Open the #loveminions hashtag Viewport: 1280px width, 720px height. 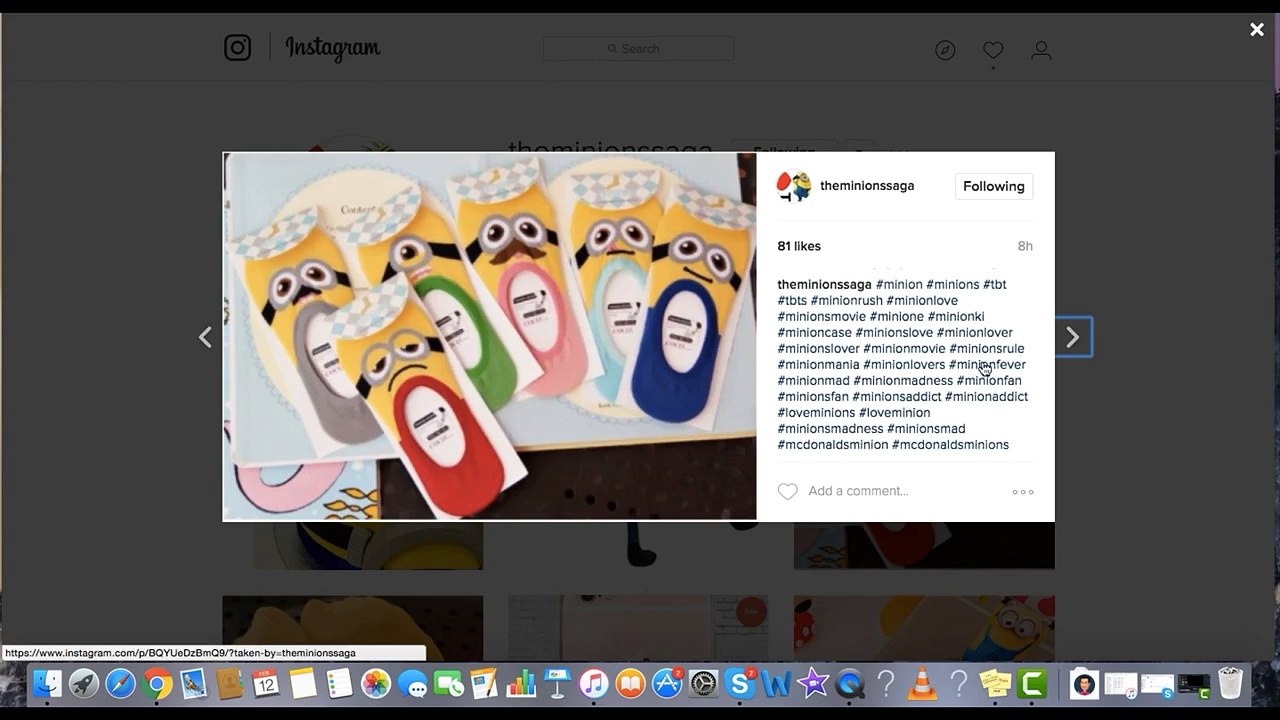[816, 412]
